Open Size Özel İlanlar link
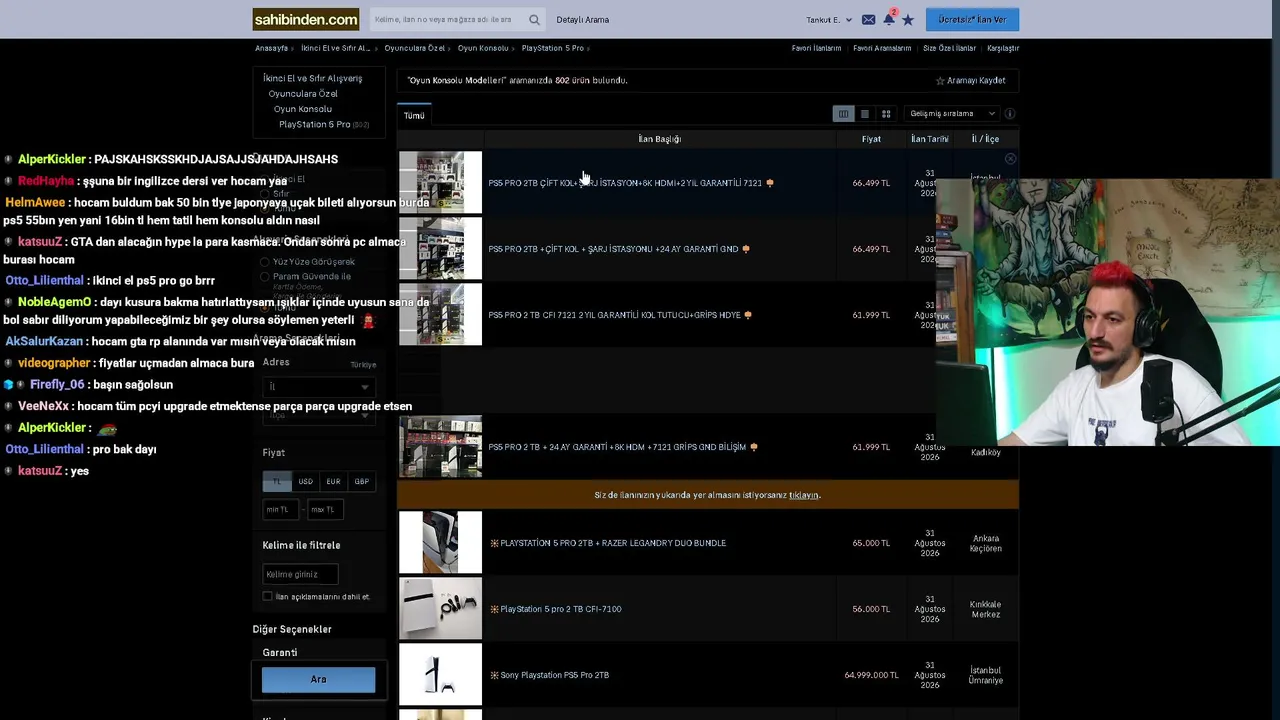This screenshot has width=1280, height=720. (949, 48)
